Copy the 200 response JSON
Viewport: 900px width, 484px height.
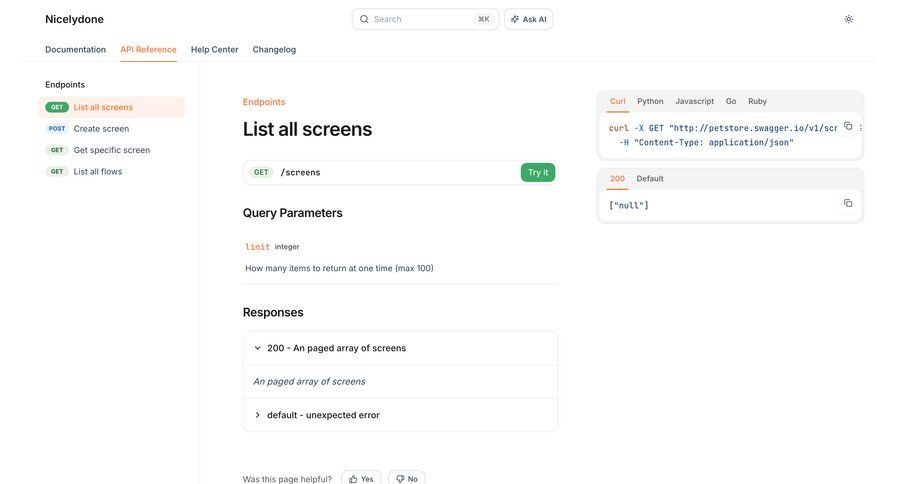coord(848,203)
